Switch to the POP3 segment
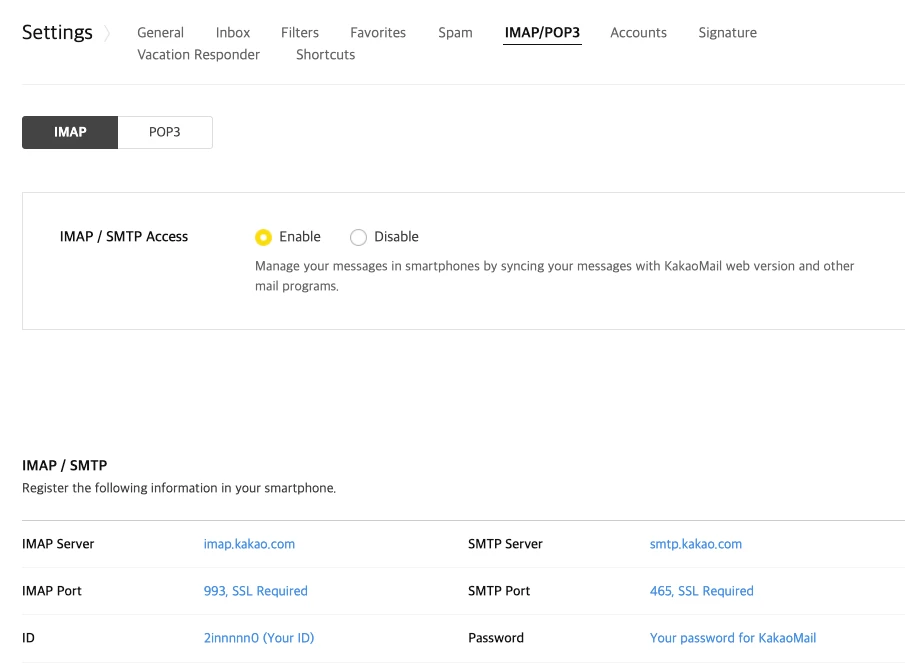905x671 pixels. coord(165,132)
